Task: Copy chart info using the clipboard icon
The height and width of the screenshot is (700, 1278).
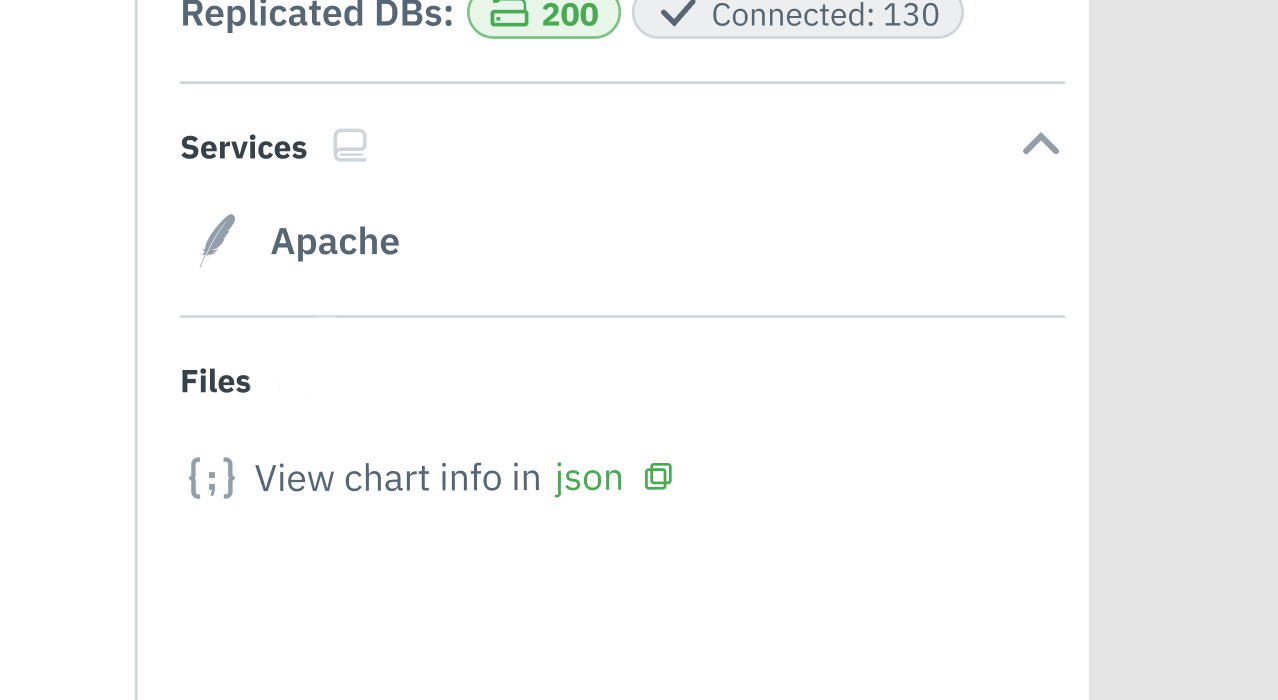Action: pyautogui.click(x=658, y=476)
